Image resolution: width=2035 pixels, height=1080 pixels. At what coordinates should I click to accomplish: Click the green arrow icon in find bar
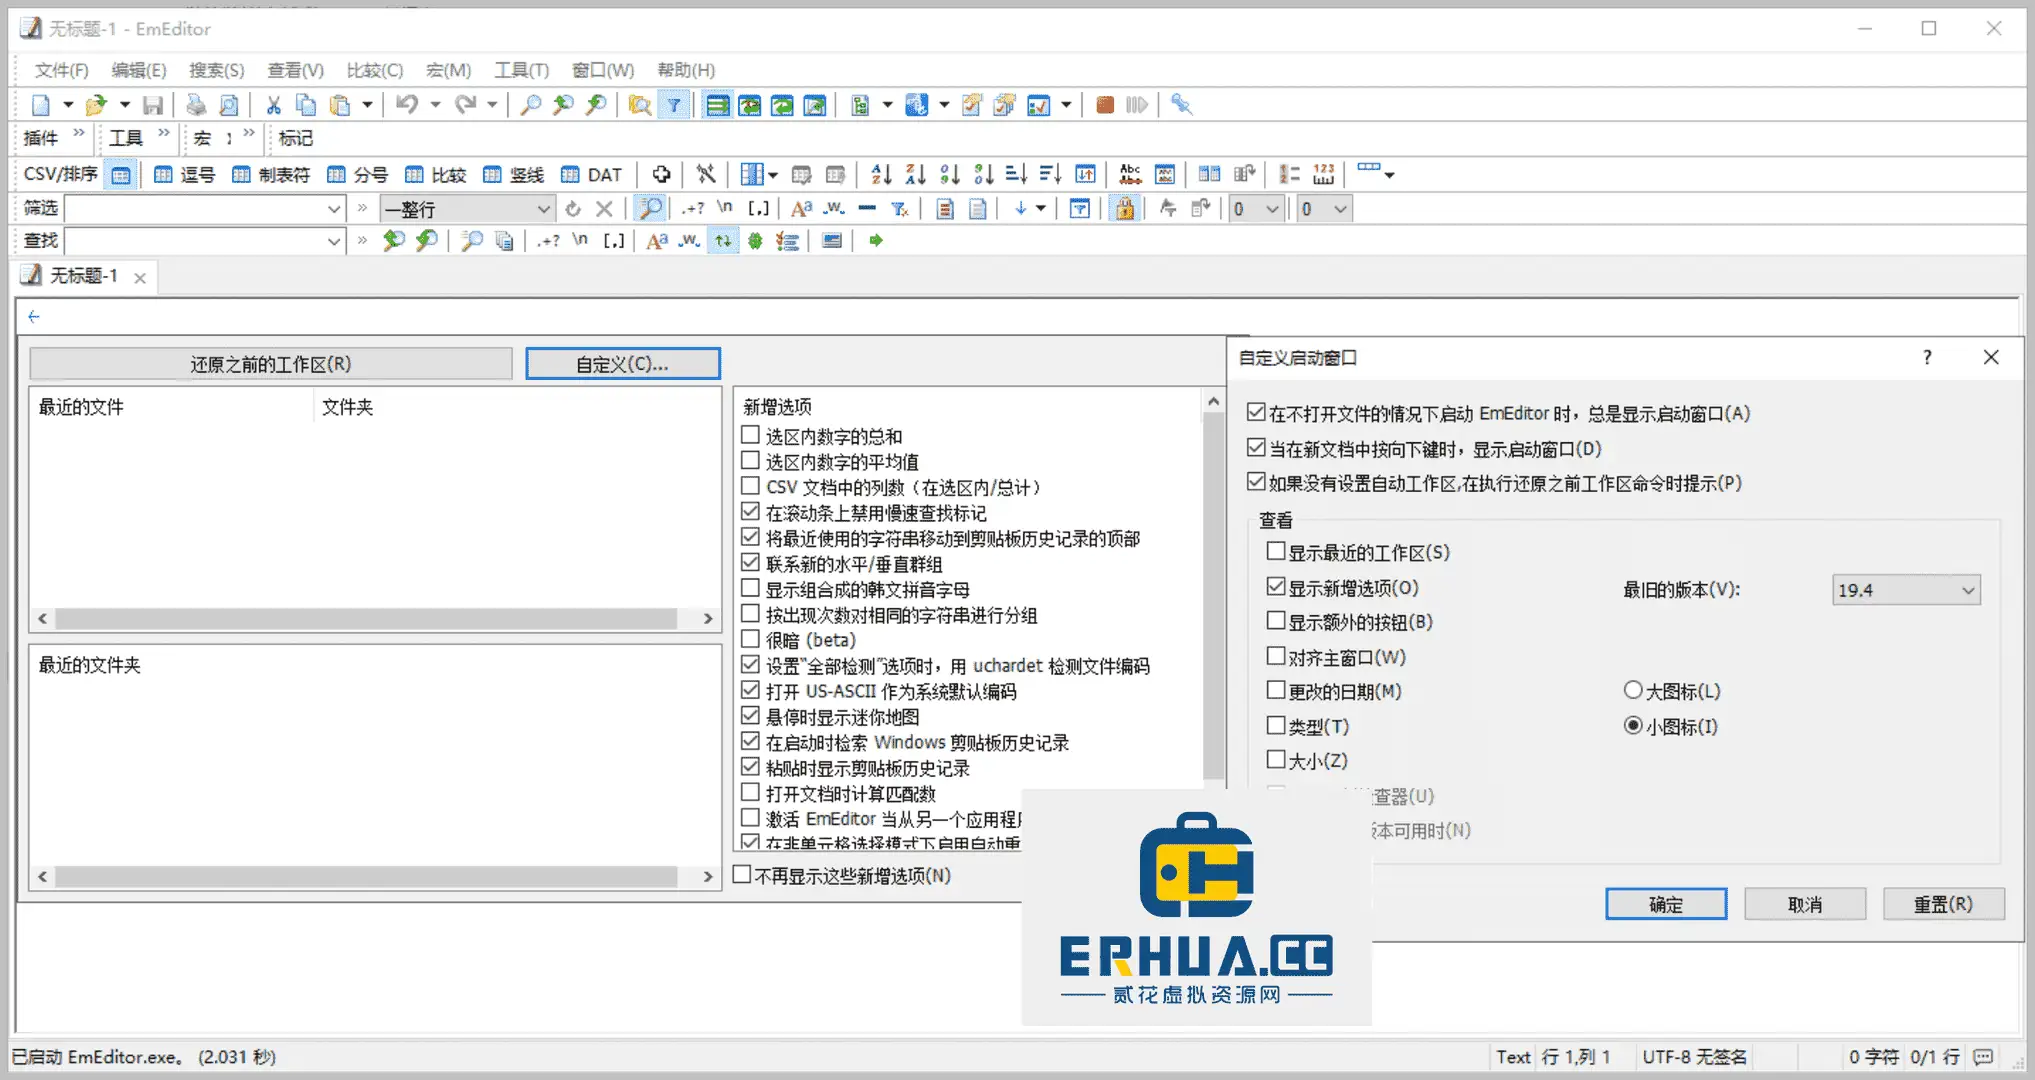pos(876,241)
